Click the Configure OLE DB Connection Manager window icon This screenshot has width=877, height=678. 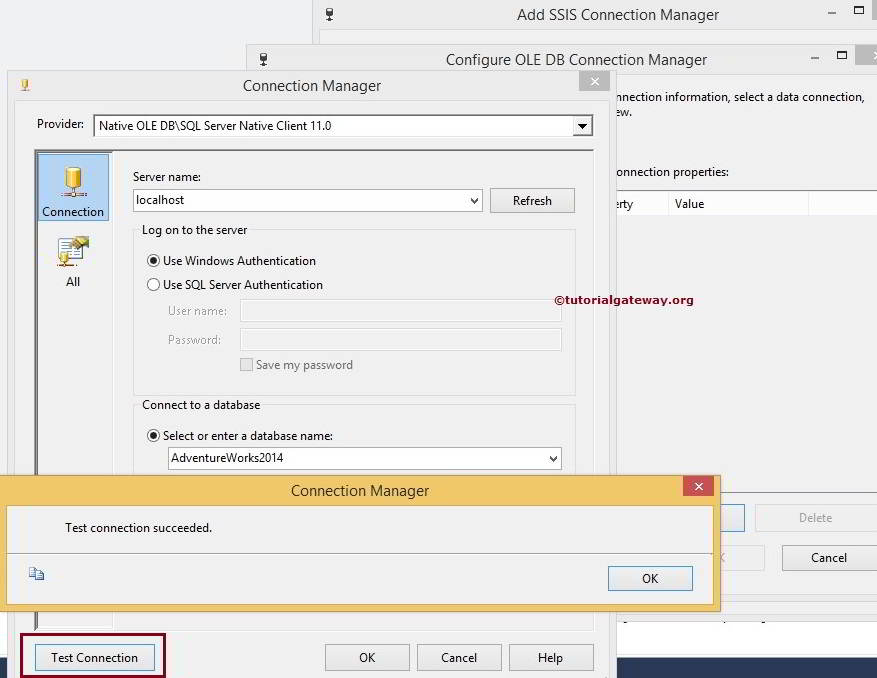(x=262, y=60)
